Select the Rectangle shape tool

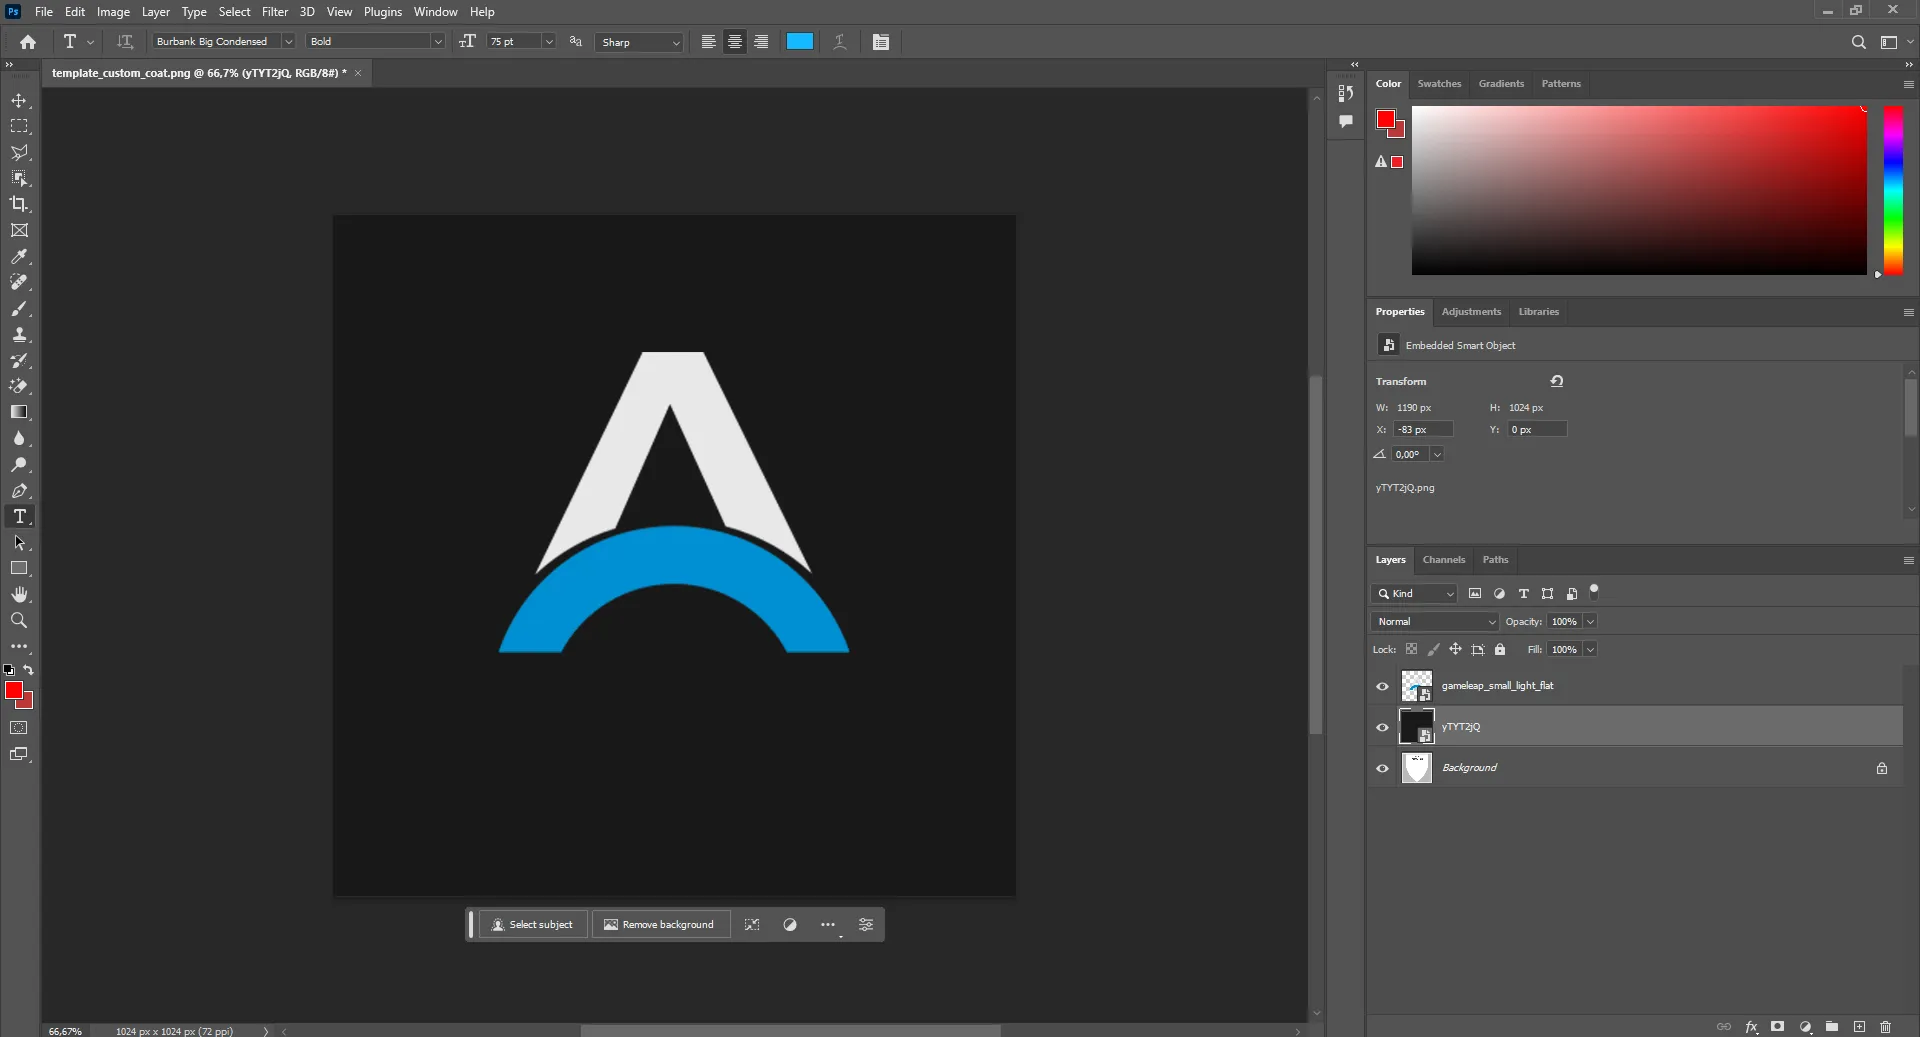[19, 569]
